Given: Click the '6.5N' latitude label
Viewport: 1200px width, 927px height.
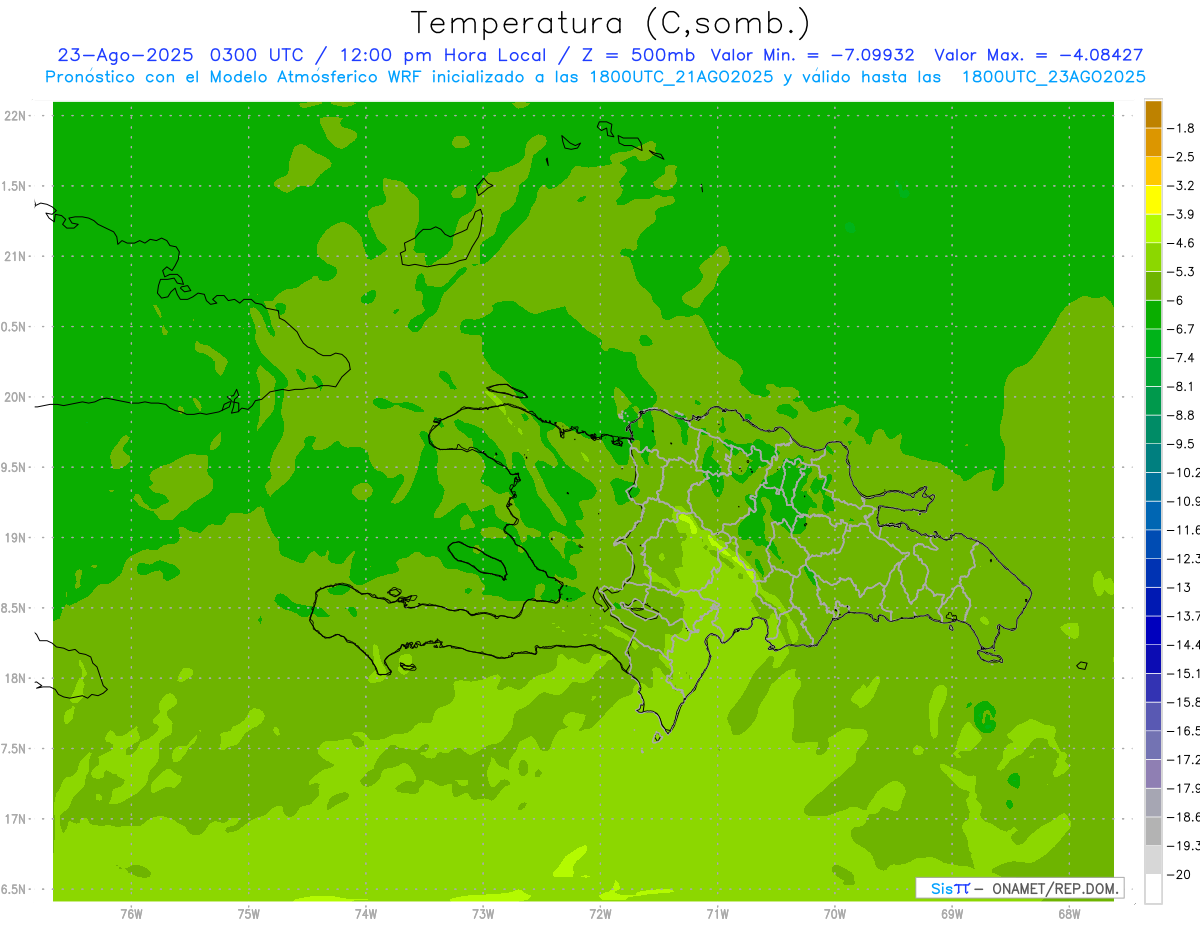Looking at the screenshot, I should [15, 889].
